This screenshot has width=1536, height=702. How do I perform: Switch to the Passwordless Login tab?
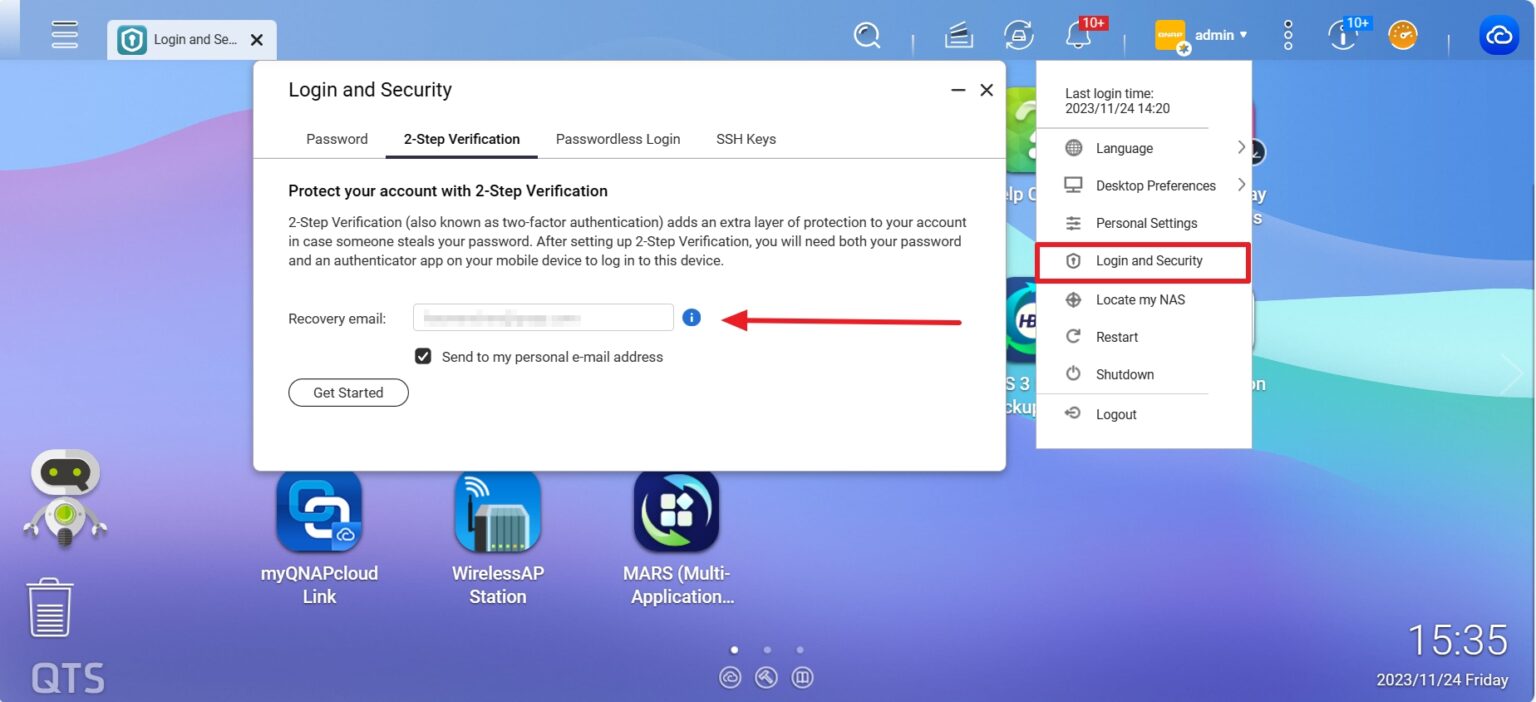tap(617, 139)
